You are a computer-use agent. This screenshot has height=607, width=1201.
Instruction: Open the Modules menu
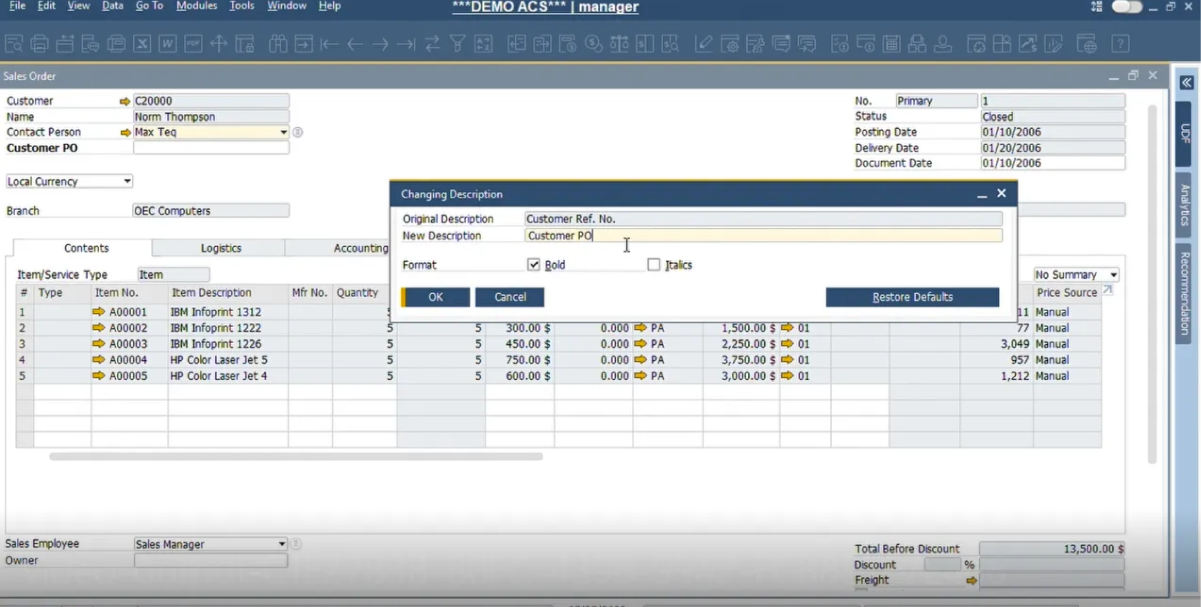[x=196, y=6]
